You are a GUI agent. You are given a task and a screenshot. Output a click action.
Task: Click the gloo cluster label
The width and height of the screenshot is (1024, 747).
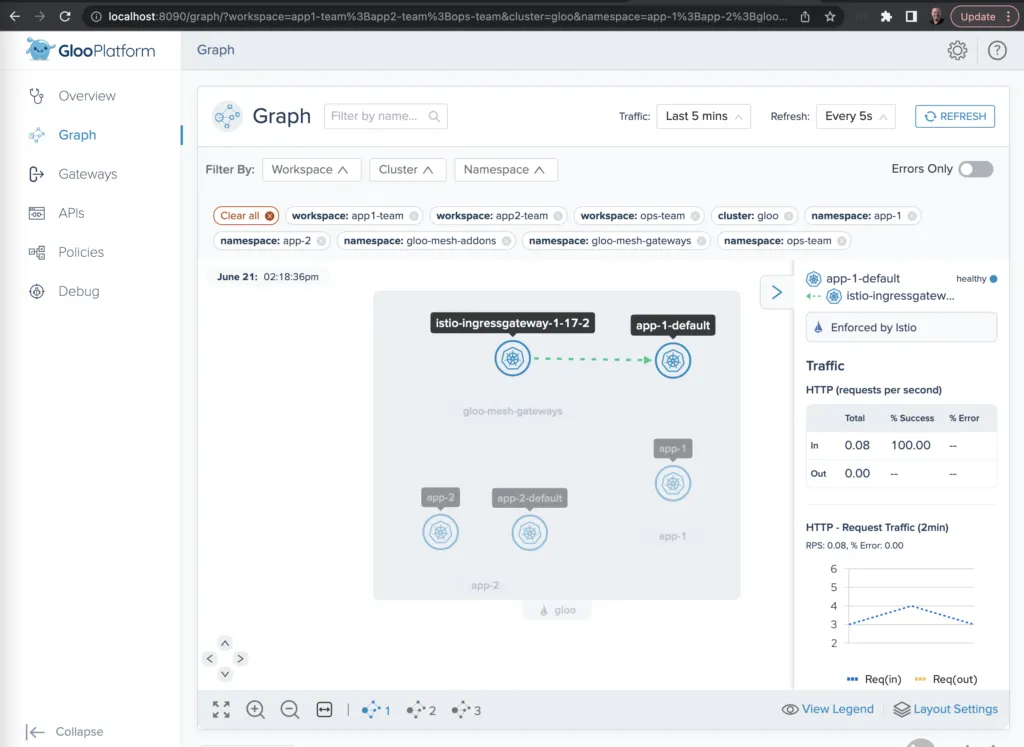[557, 610]
